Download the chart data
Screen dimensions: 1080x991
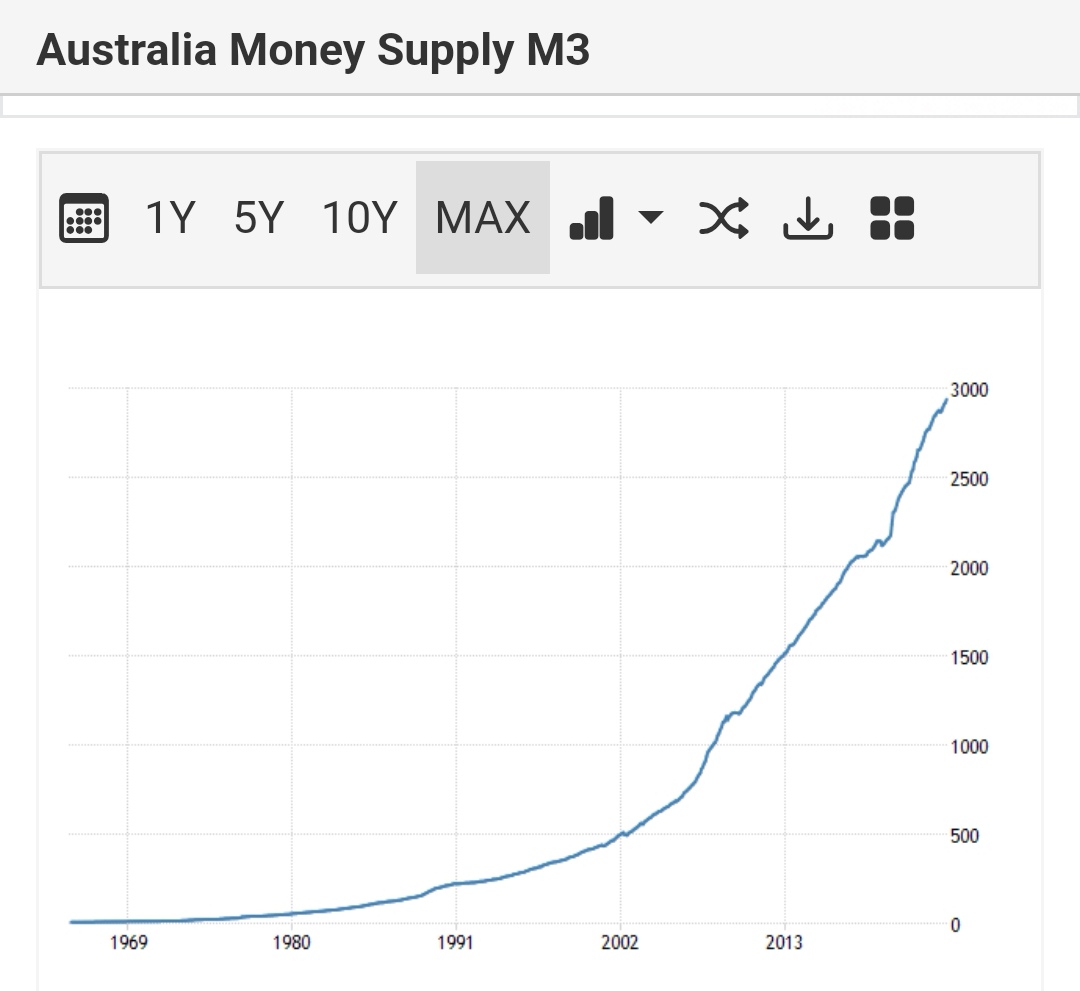pyautogui.click(x=808, y=218)
